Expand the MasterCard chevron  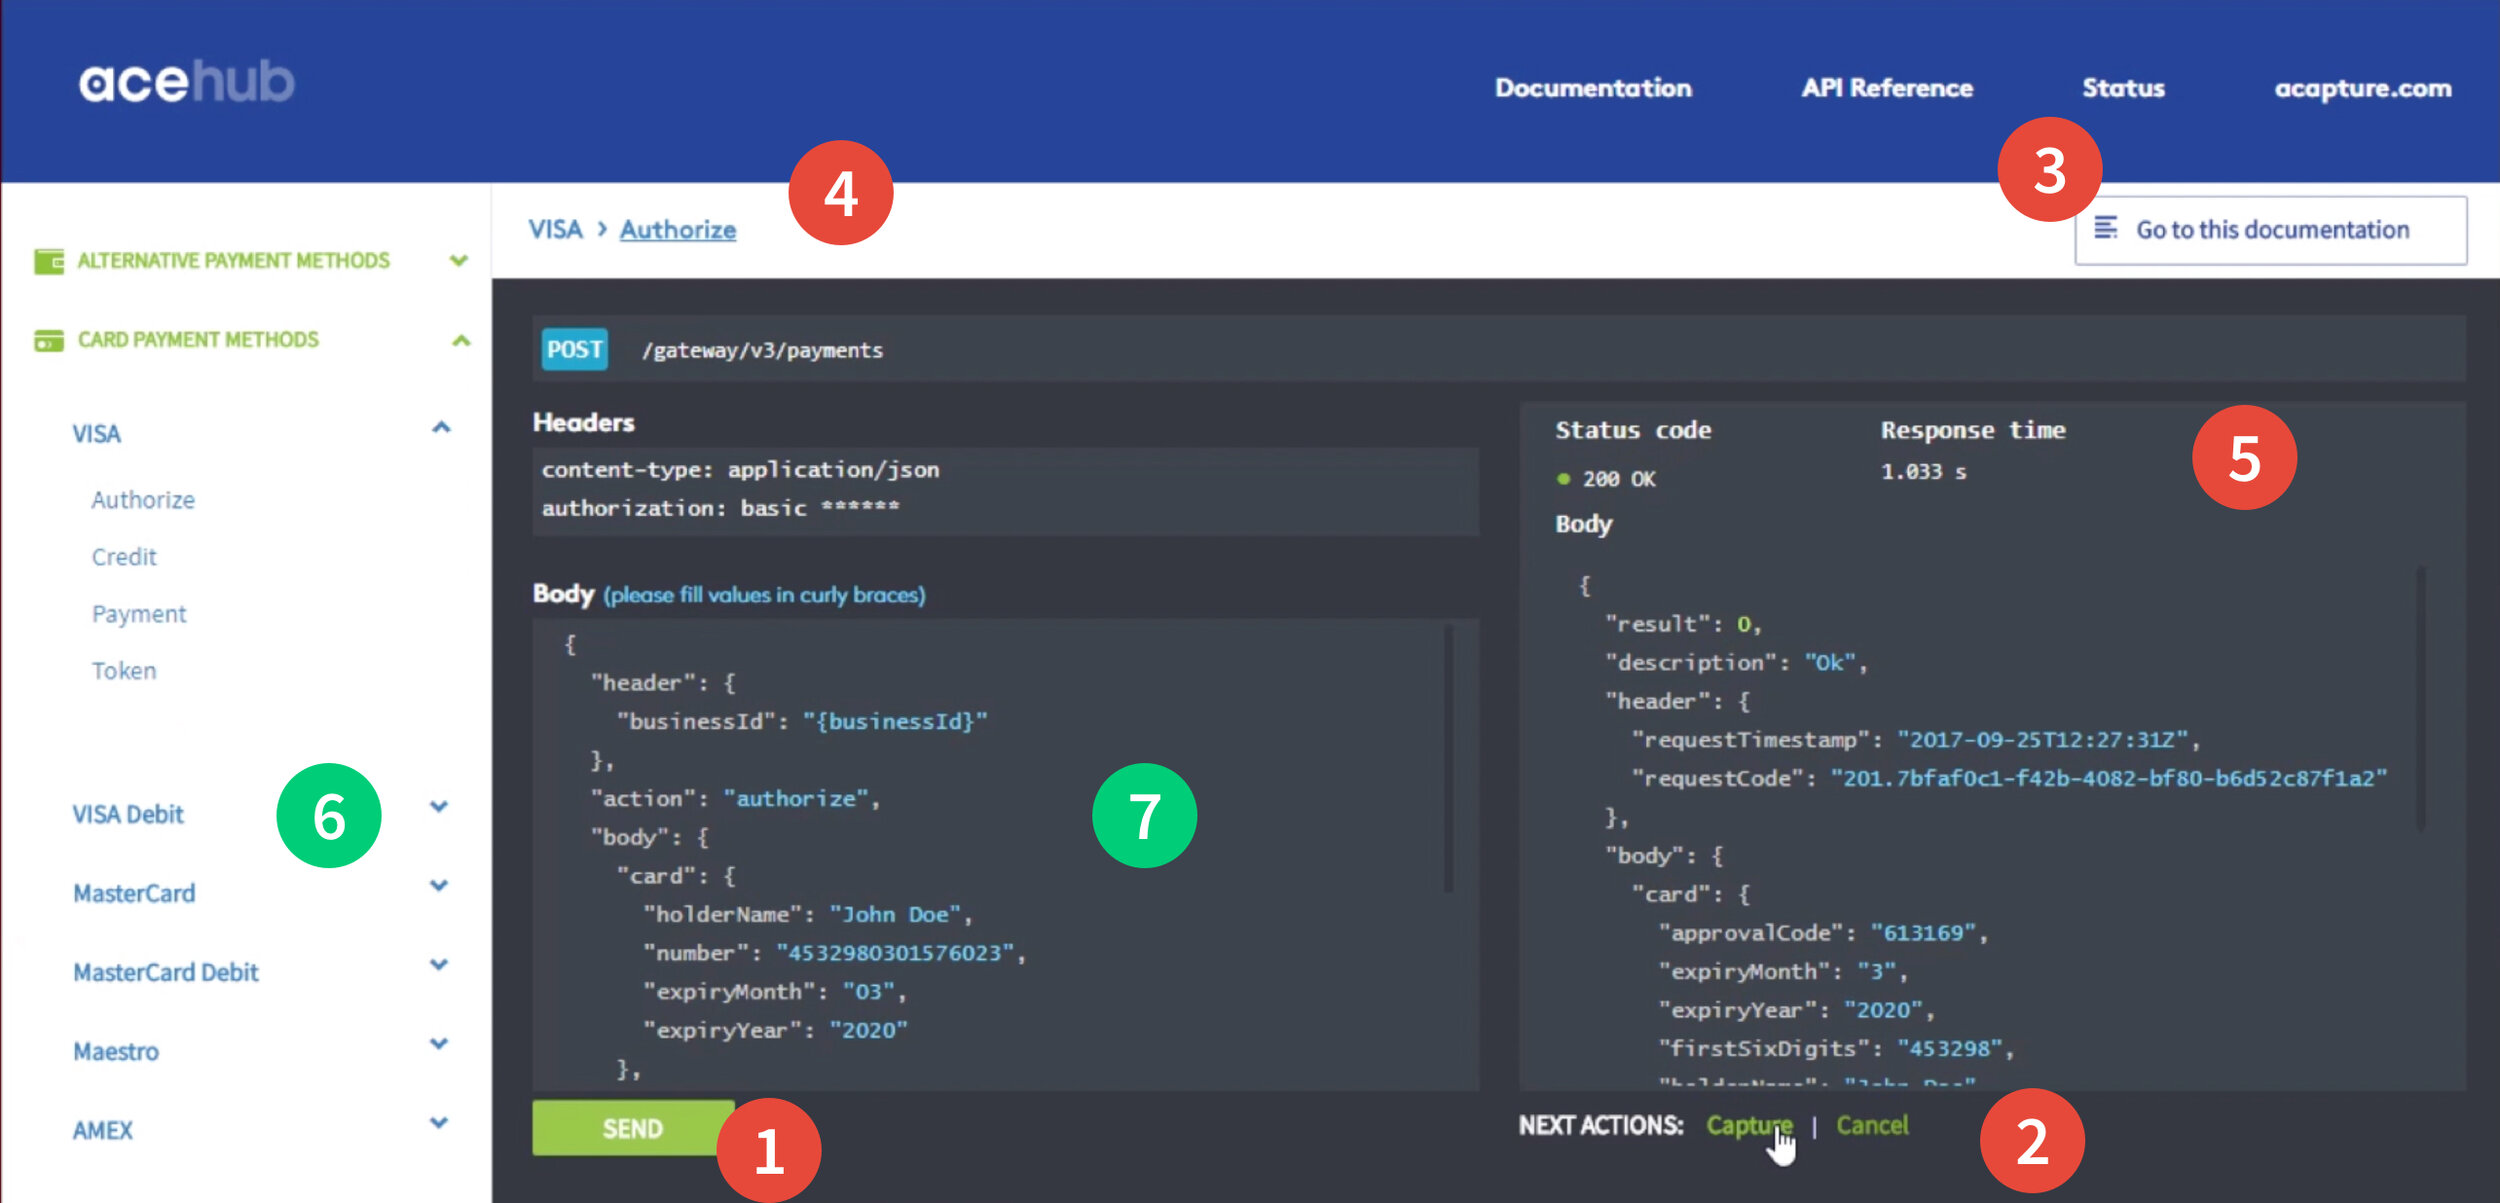point(438,885)
